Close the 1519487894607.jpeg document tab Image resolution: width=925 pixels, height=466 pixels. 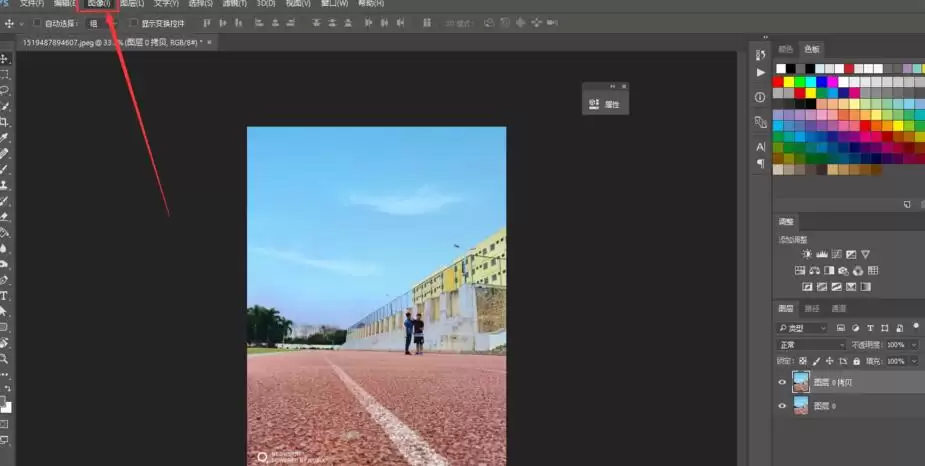point(209,42)
